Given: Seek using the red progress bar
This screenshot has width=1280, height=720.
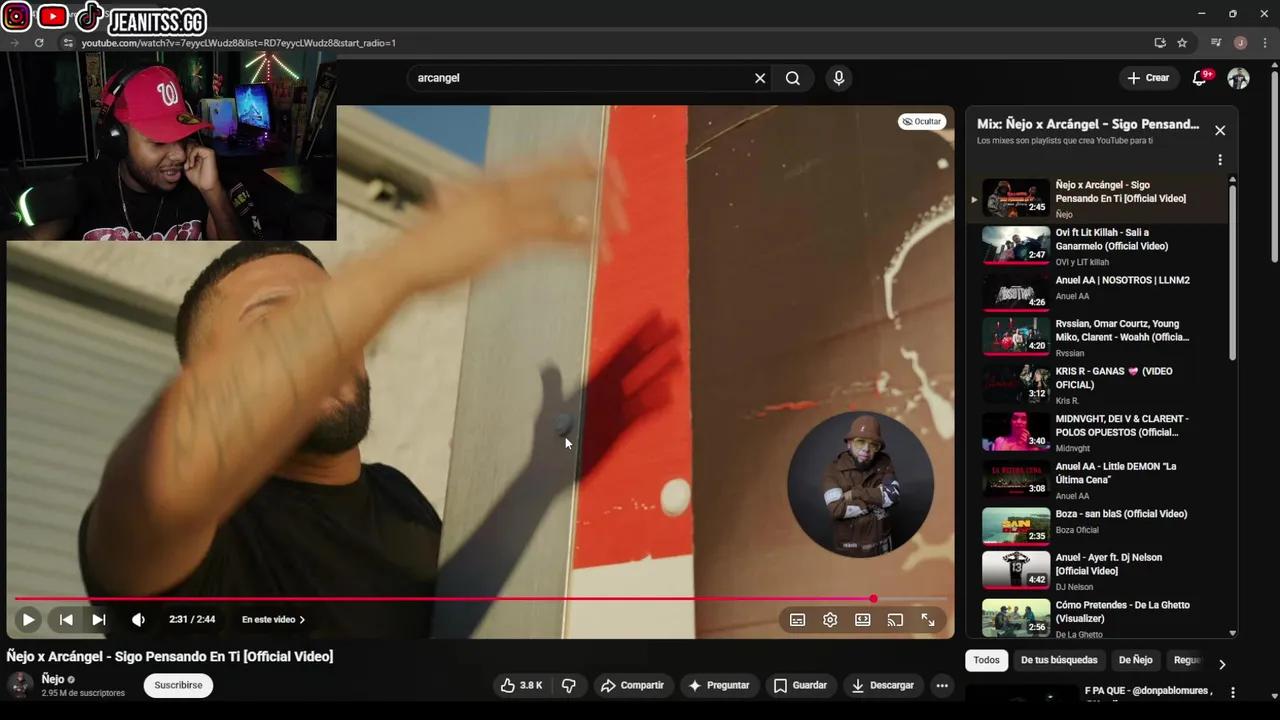Looking at the screenshot, I should 480,599.
